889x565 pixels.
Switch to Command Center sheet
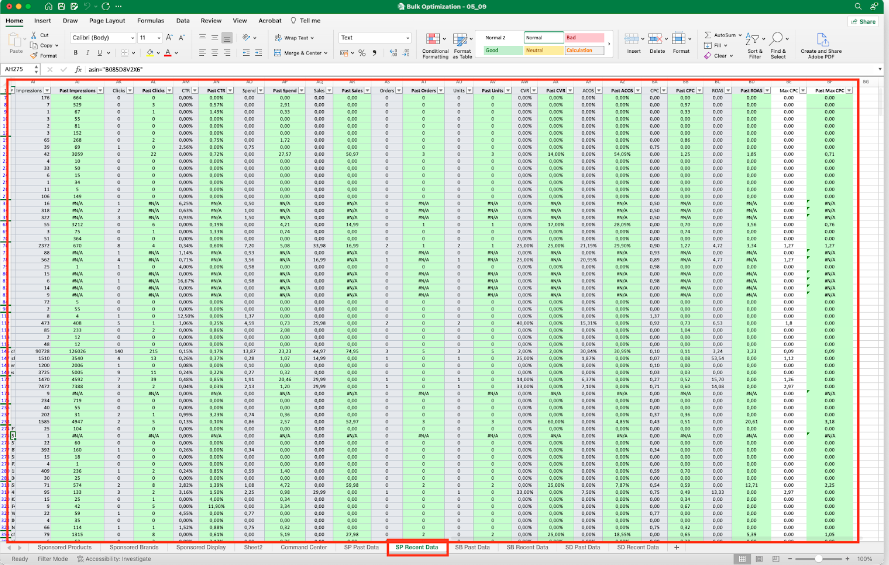click(x=303, y=547)
